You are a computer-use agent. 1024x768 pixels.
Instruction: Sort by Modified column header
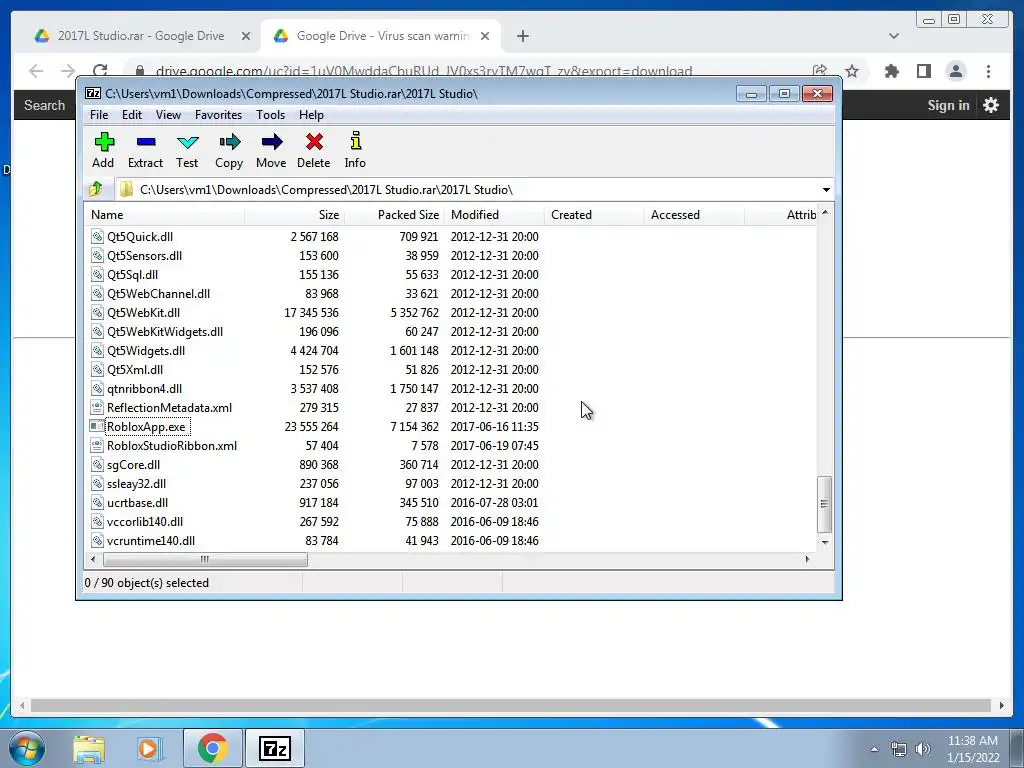tap(494, 215)
